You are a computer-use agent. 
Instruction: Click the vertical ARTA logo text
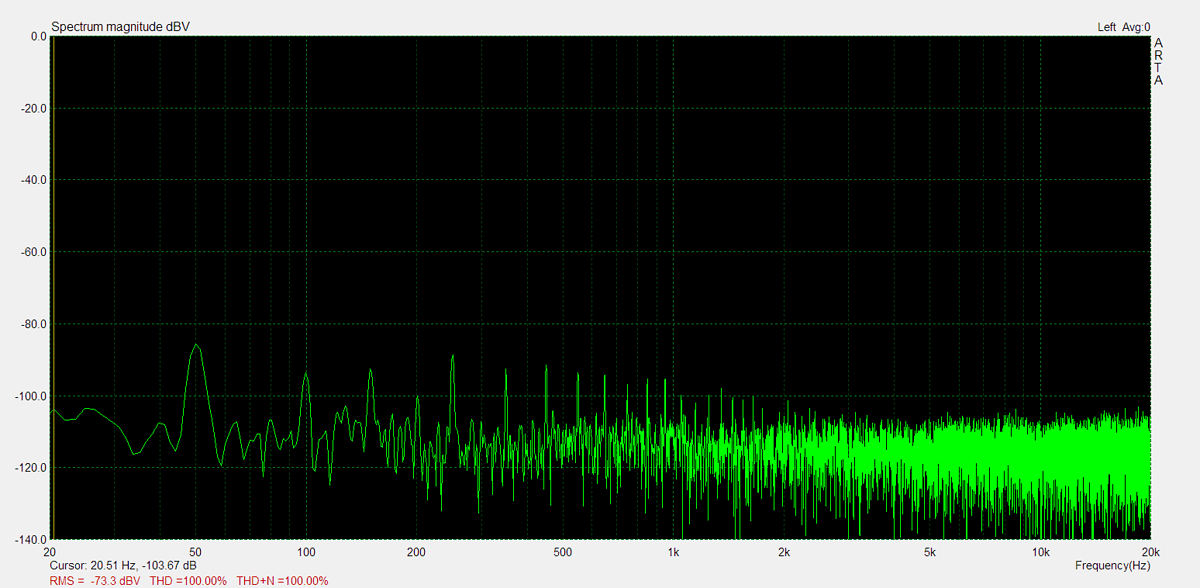1158,62
